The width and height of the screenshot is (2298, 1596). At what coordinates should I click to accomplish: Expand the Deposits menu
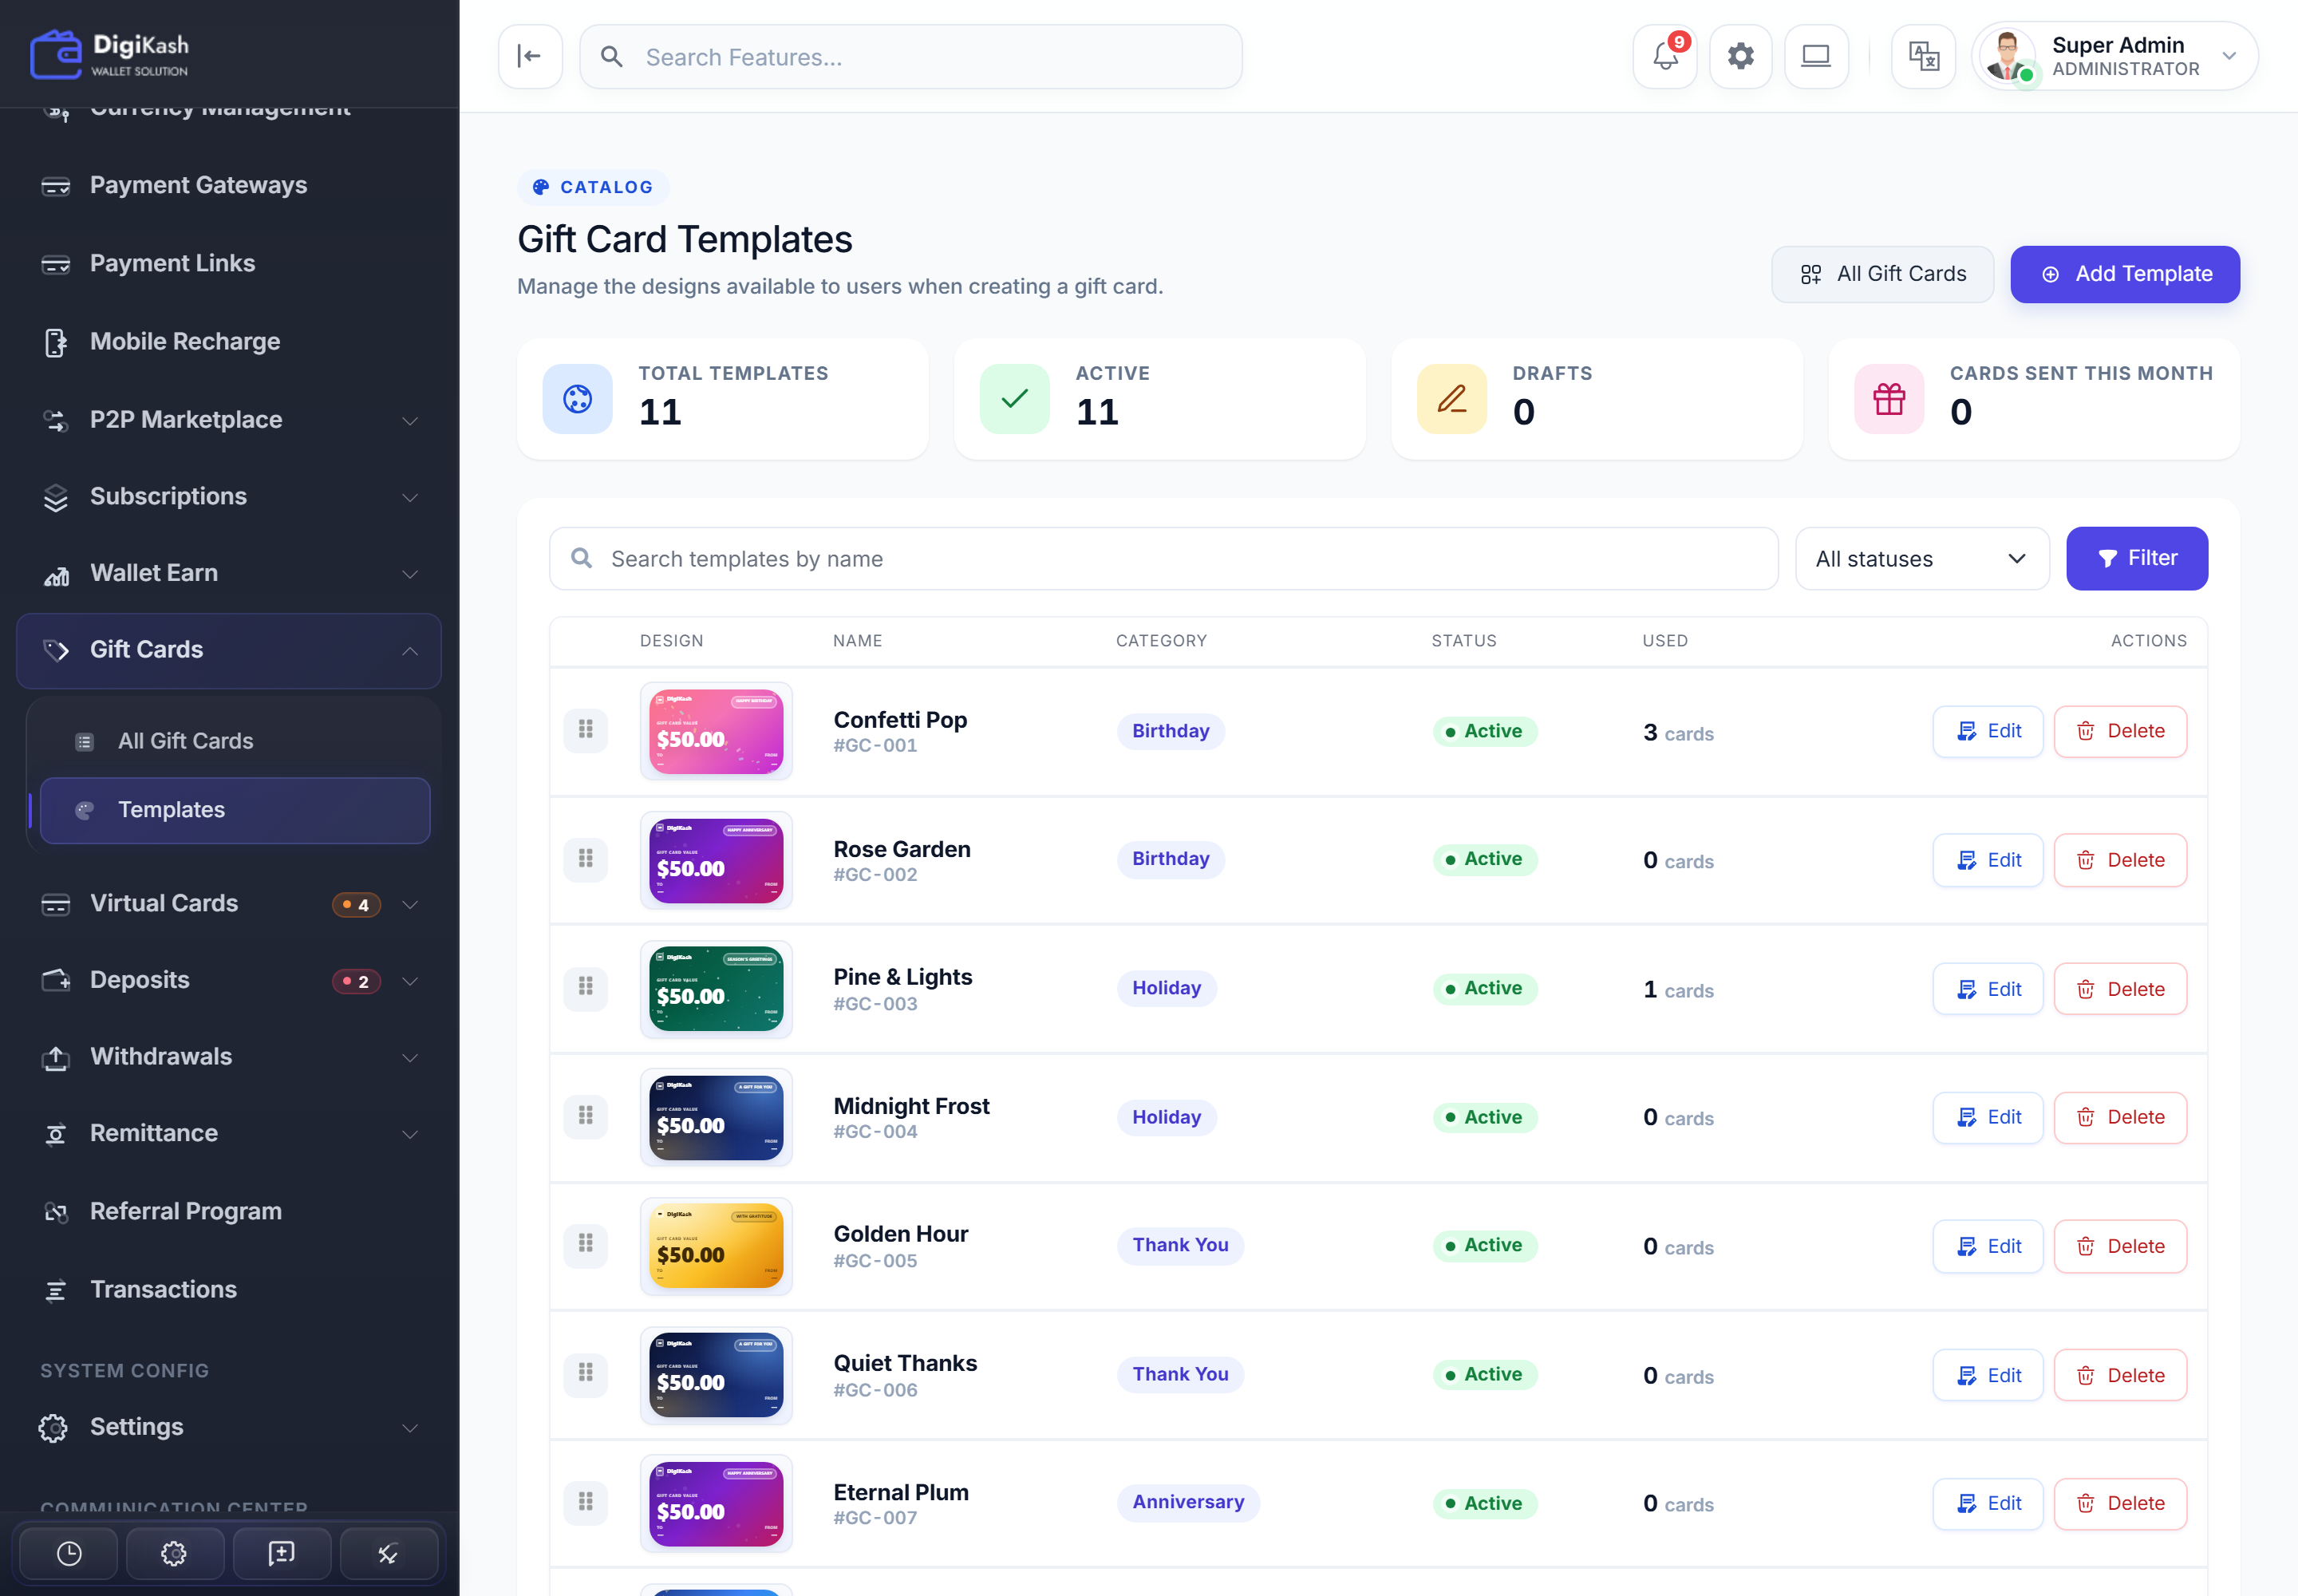pyautogui.click(x=410, y=981)
